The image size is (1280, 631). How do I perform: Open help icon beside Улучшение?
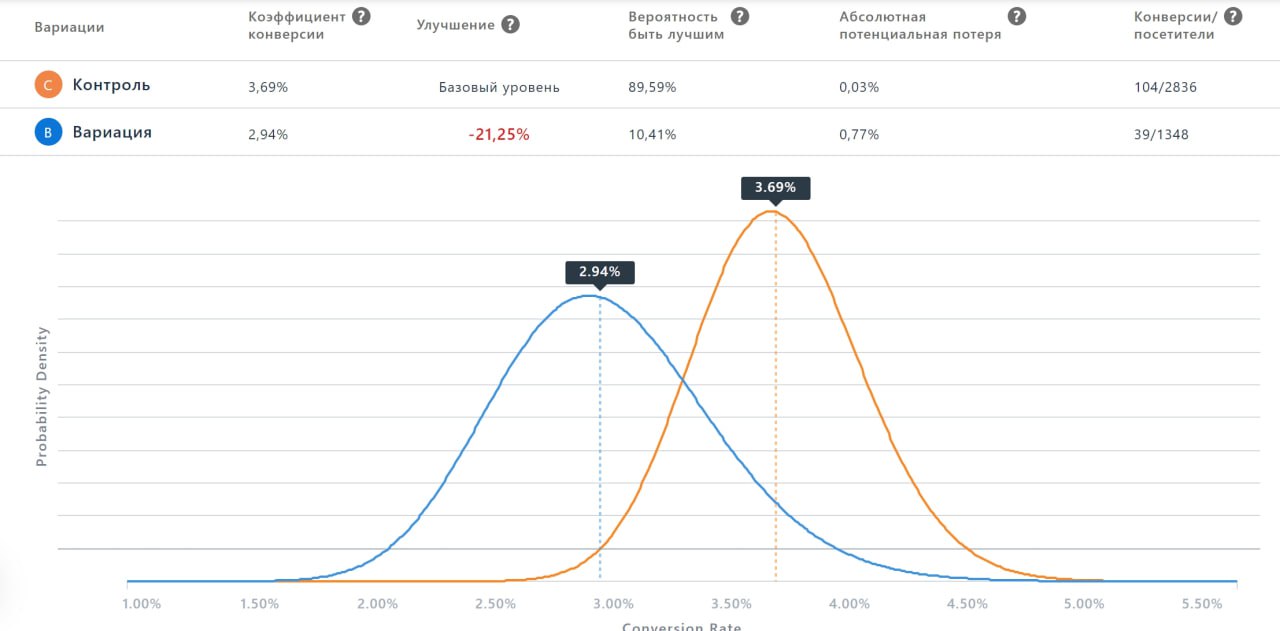pyautogui.click(x=510, y=24)
